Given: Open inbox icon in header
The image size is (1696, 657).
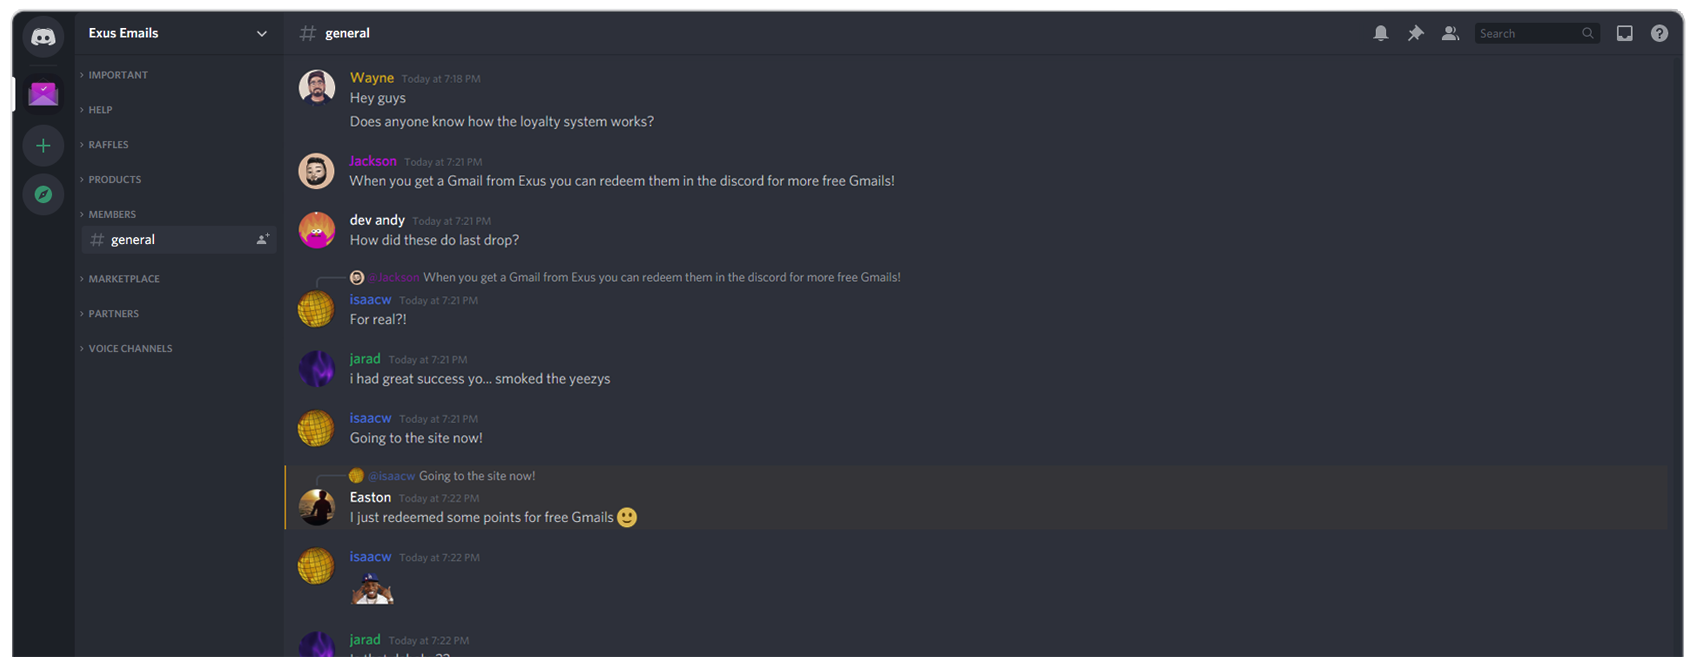Looking at the screenshot, I should click(1625, 33).
